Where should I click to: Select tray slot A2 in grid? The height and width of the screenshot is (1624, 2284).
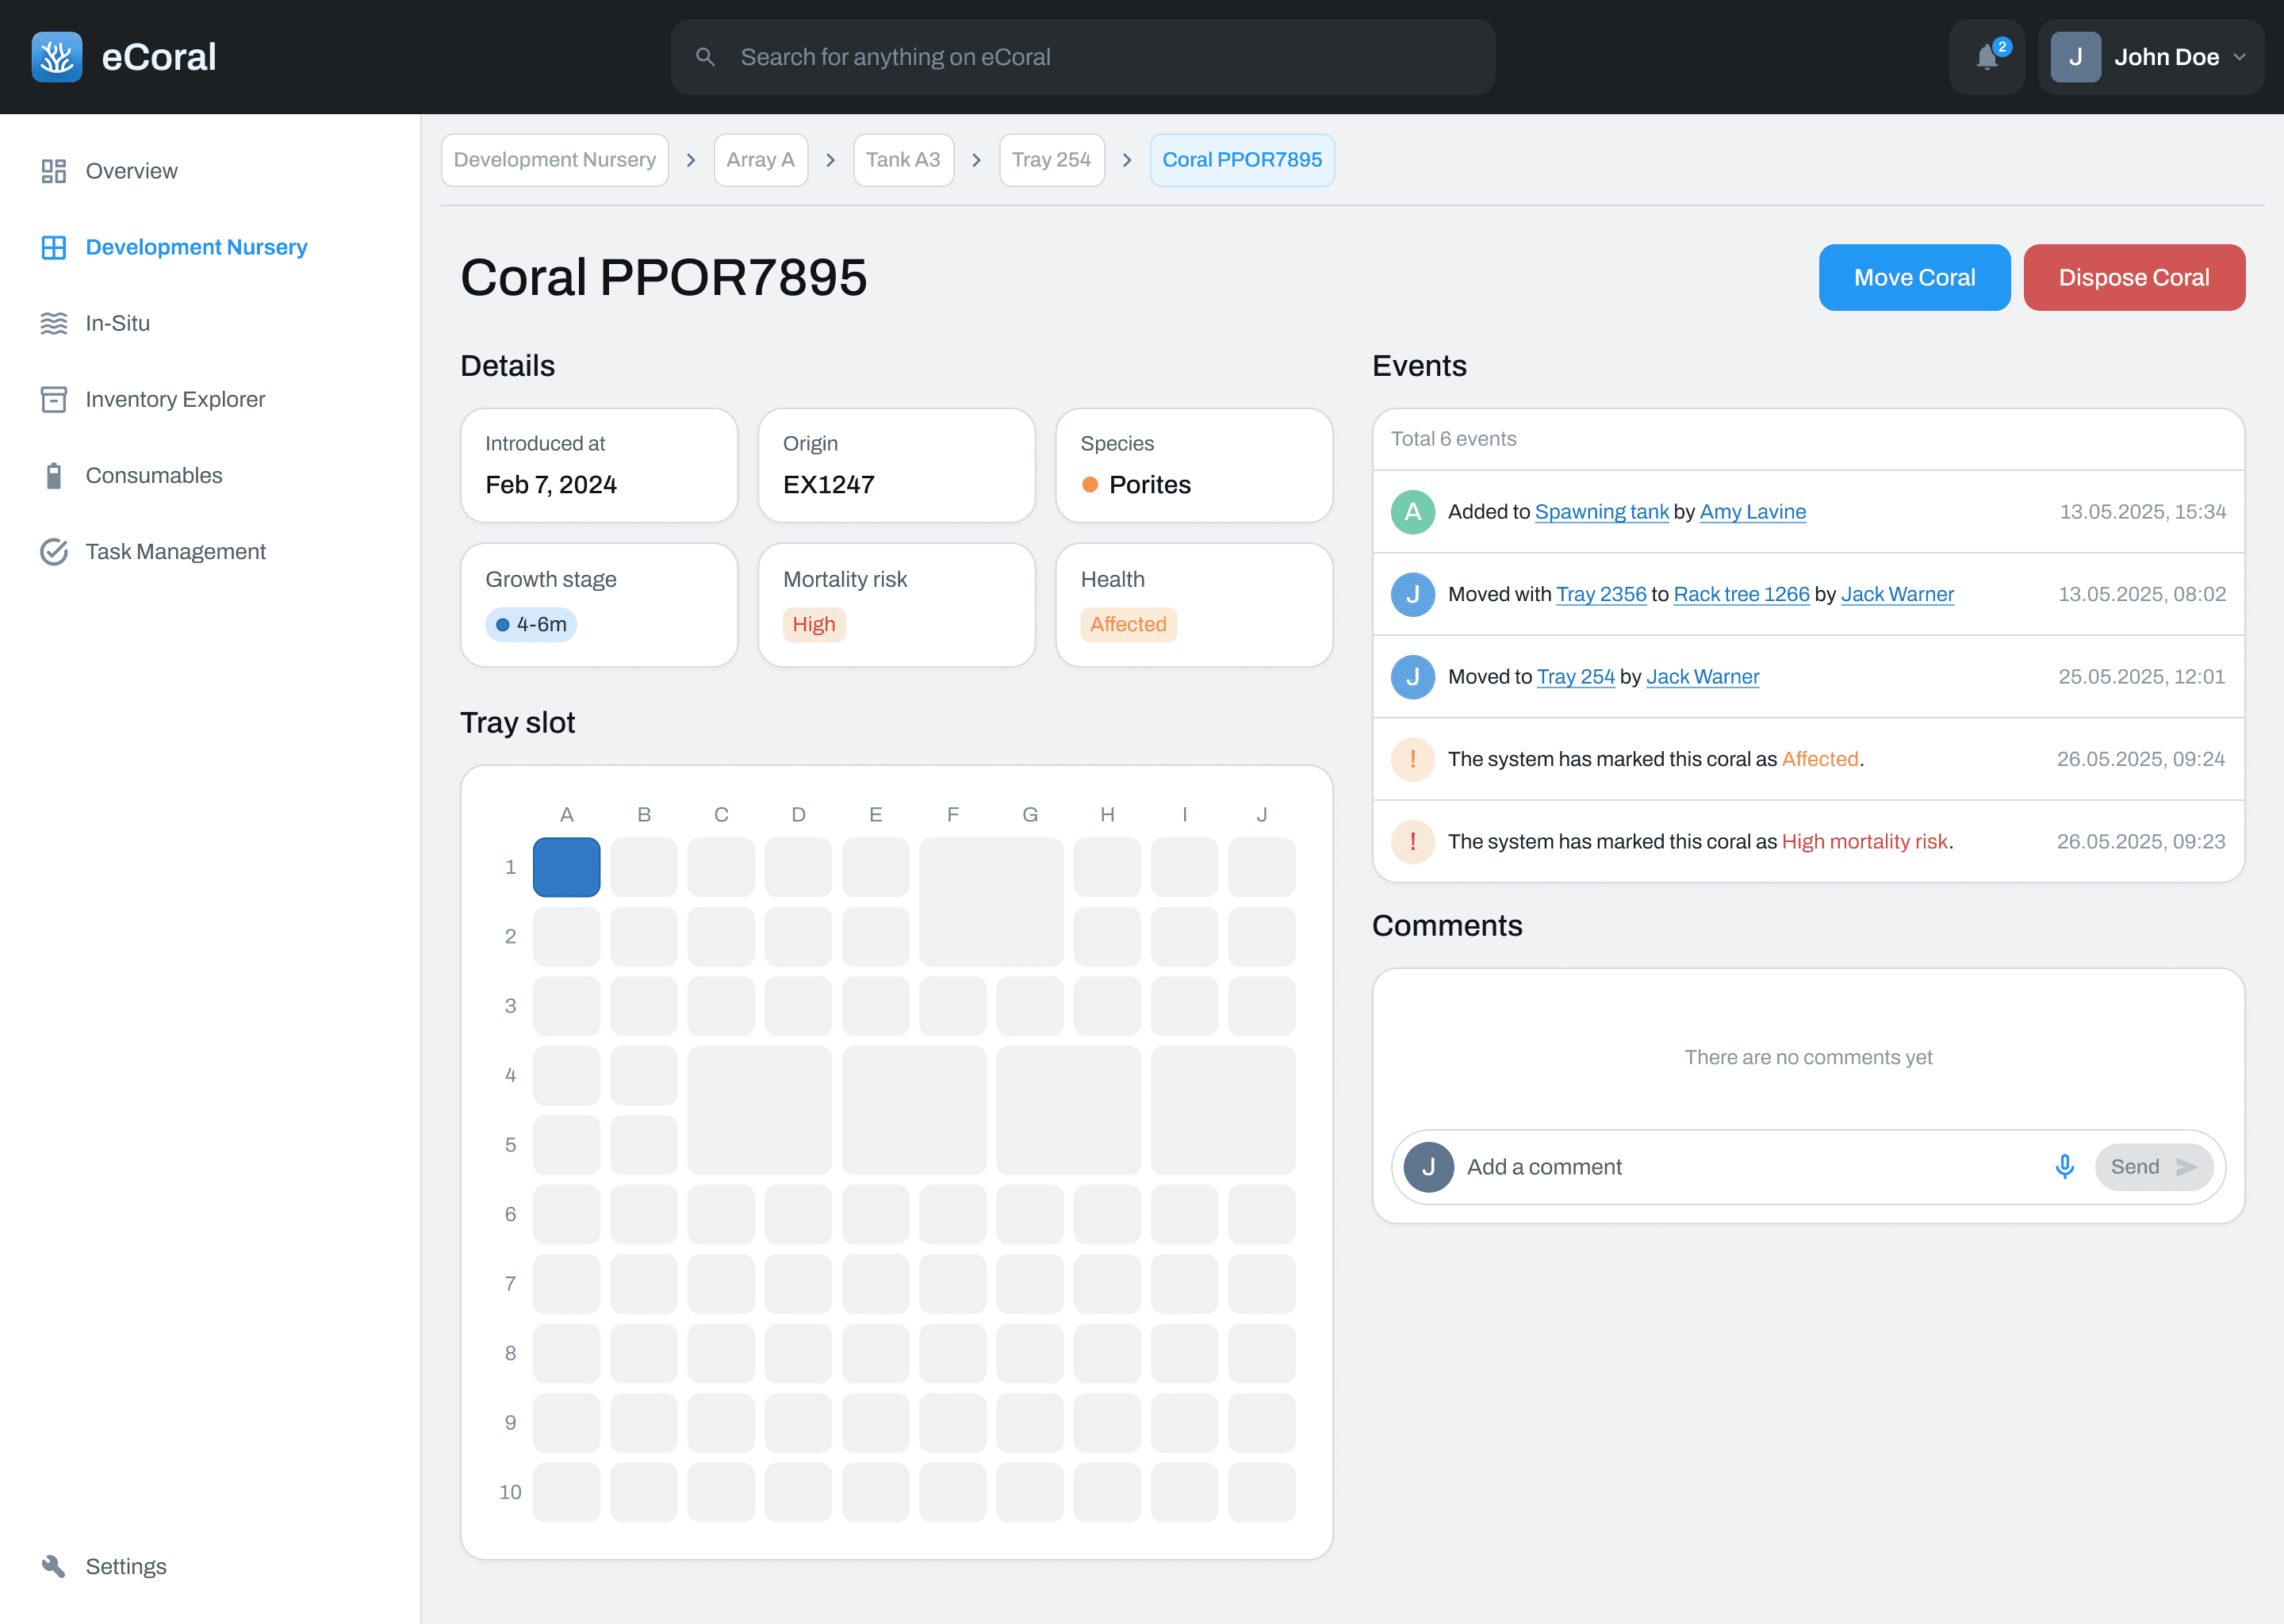(566, 936)
